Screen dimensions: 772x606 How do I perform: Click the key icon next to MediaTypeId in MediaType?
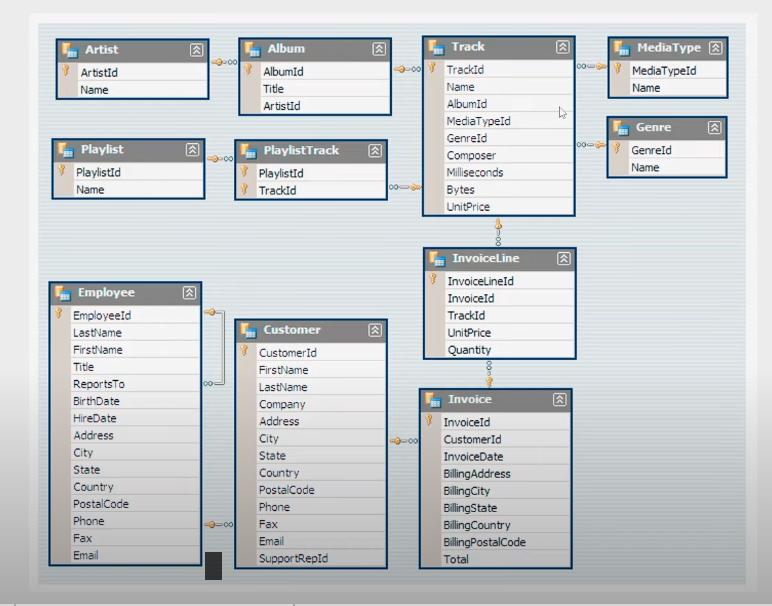(x=618, y=70)
